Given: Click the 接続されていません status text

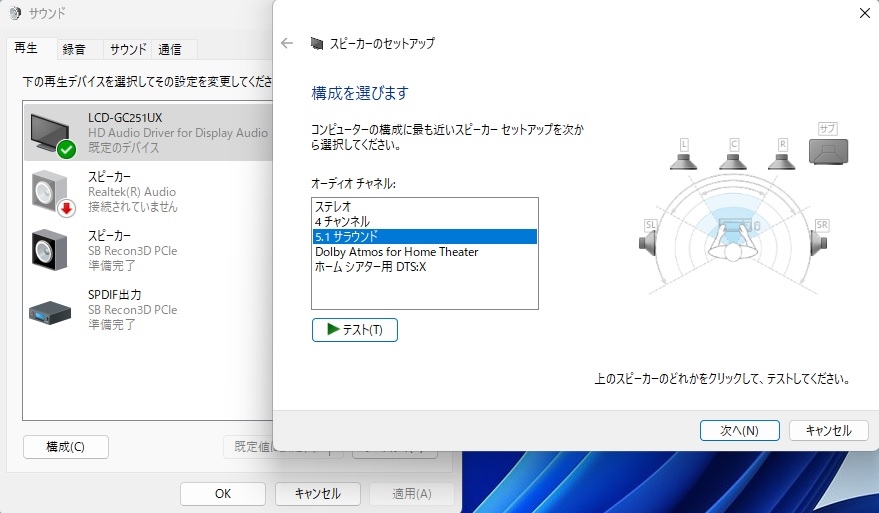Looking at the screenshot, I should point(132,207).
